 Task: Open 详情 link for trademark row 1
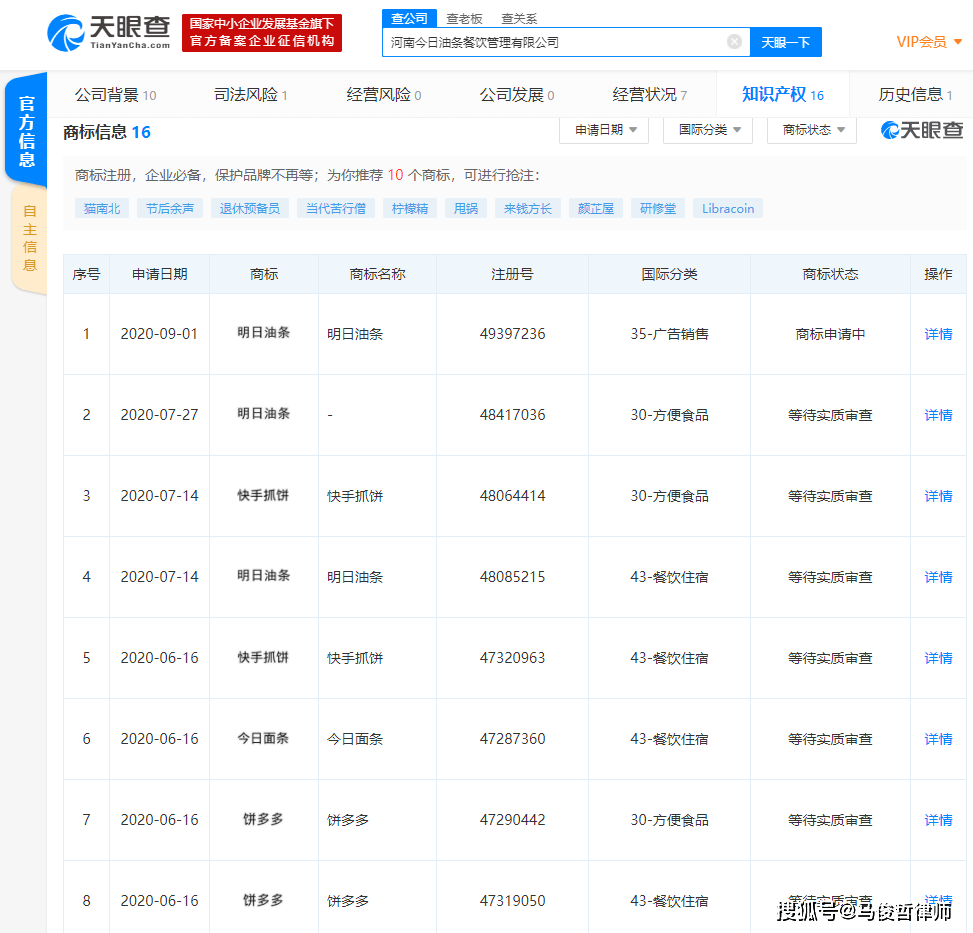(x=938, y=334)
